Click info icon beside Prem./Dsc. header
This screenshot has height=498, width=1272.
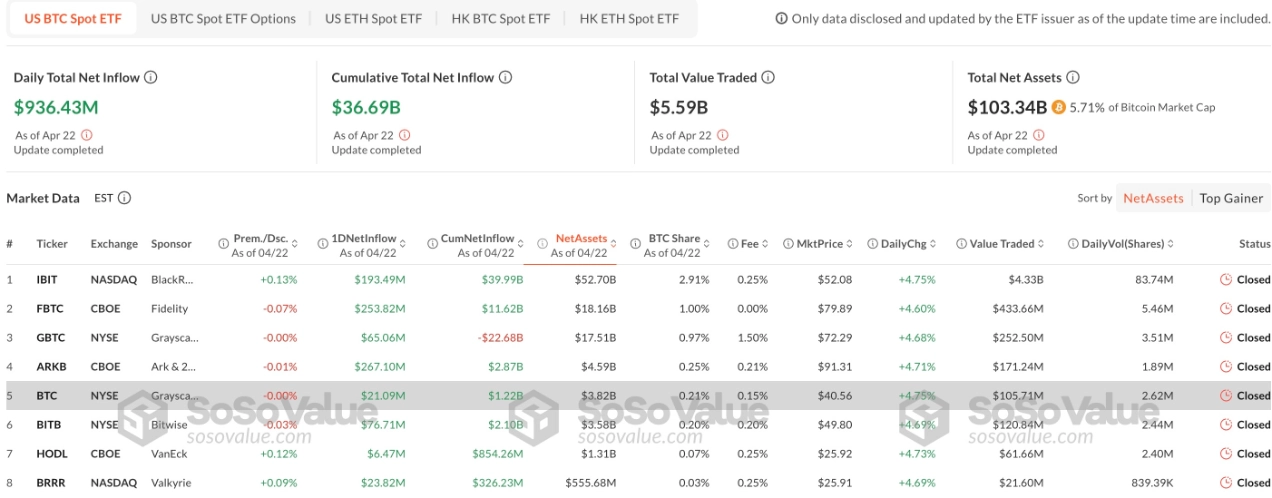(x=224, y=243)
